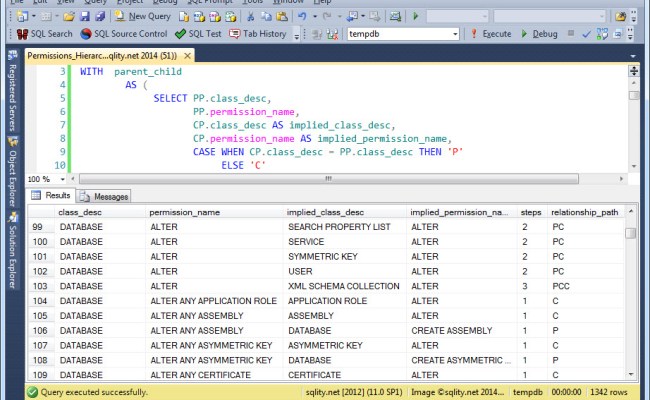650x400 pixels.
Task: Save the query with the floppy disk icon
Action: [x=85, y=17]
